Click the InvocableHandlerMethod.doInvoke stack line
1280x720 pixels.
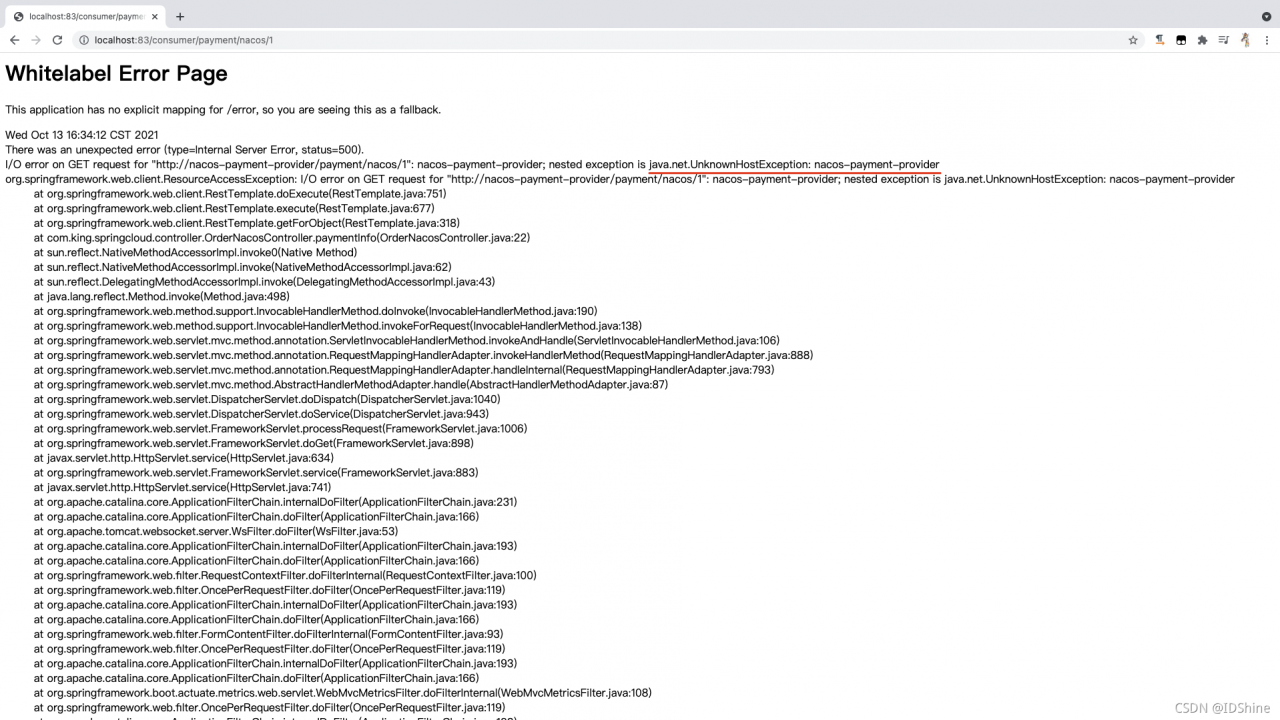[315, 311]
